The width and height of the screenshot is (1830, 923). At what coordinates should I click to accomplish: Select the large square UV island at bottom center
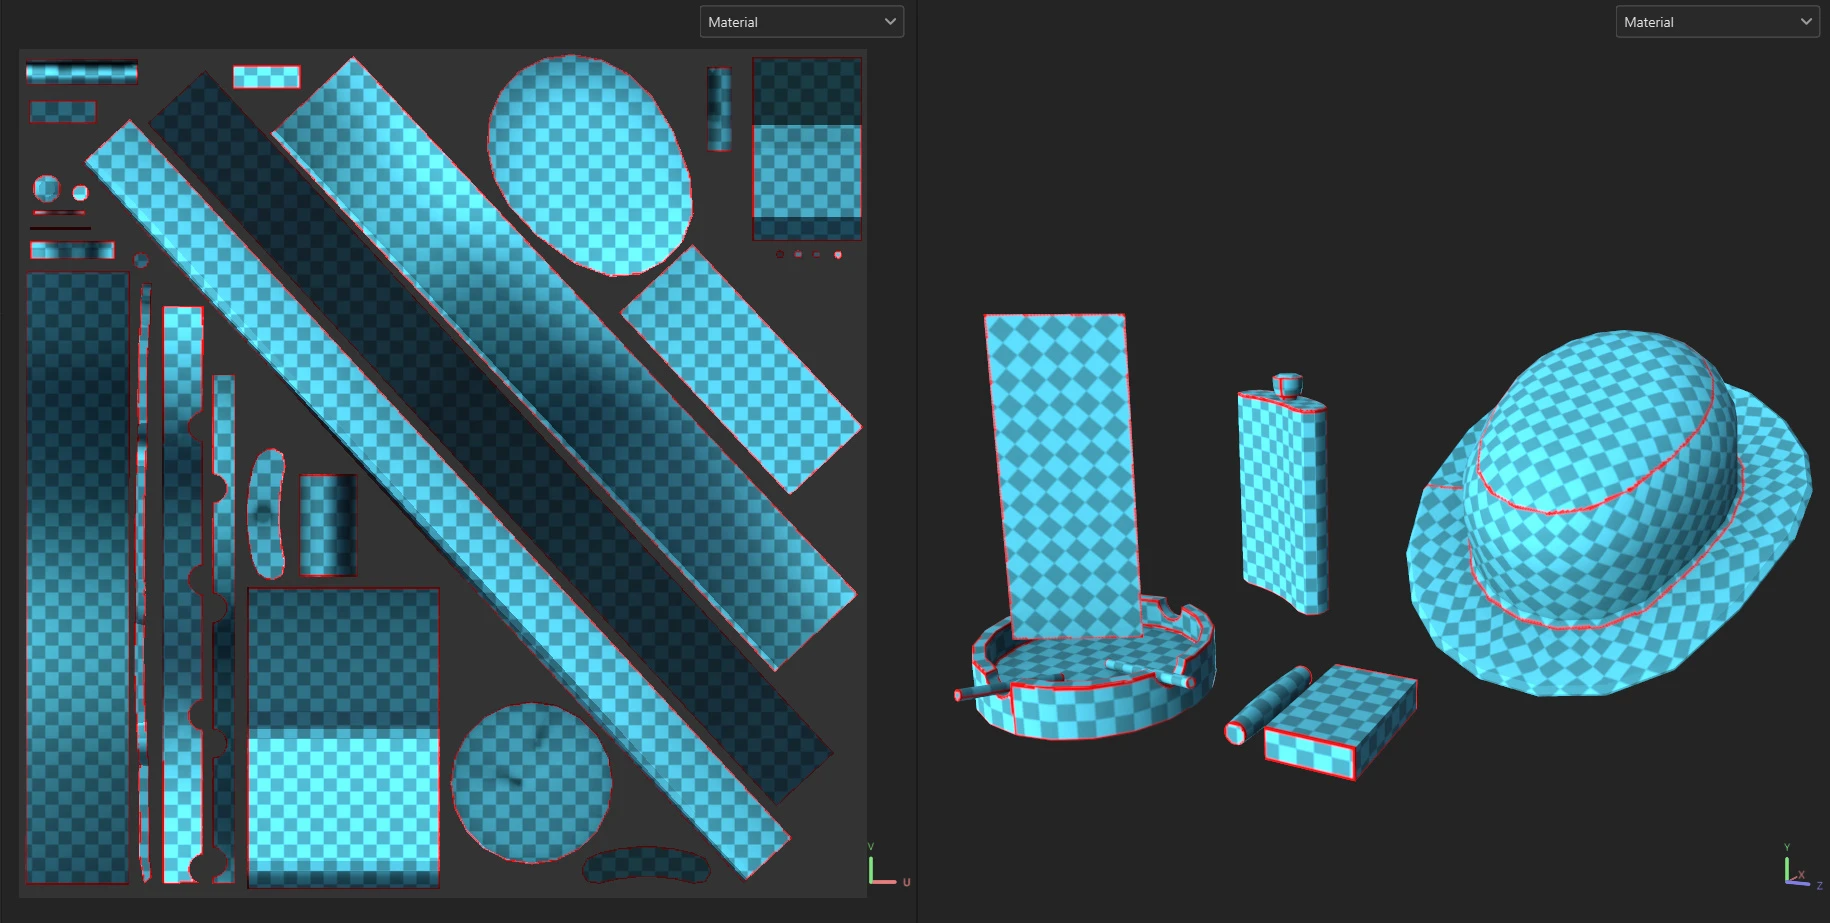pos(343,735)
